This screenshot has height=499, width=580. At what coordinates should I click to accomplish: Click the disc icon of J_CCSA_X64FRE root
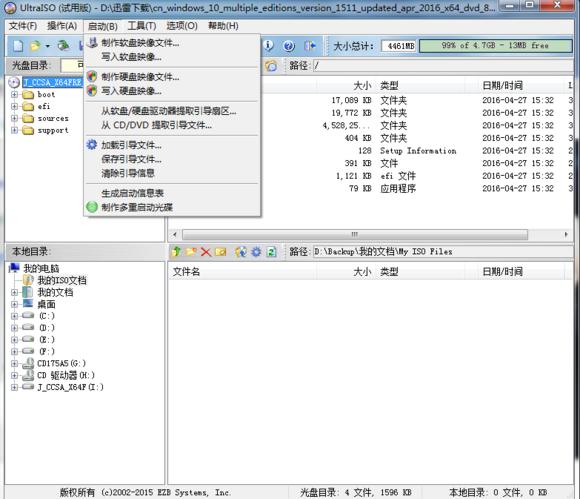(x=14, y=82)
